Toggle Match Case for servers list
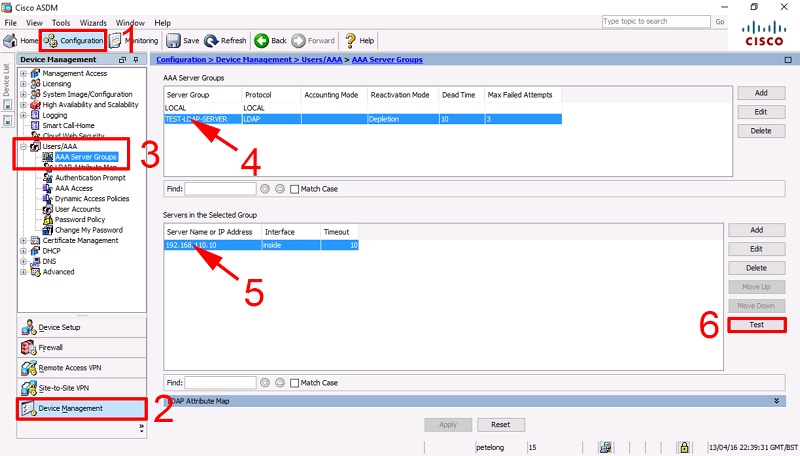 (294, 383)
